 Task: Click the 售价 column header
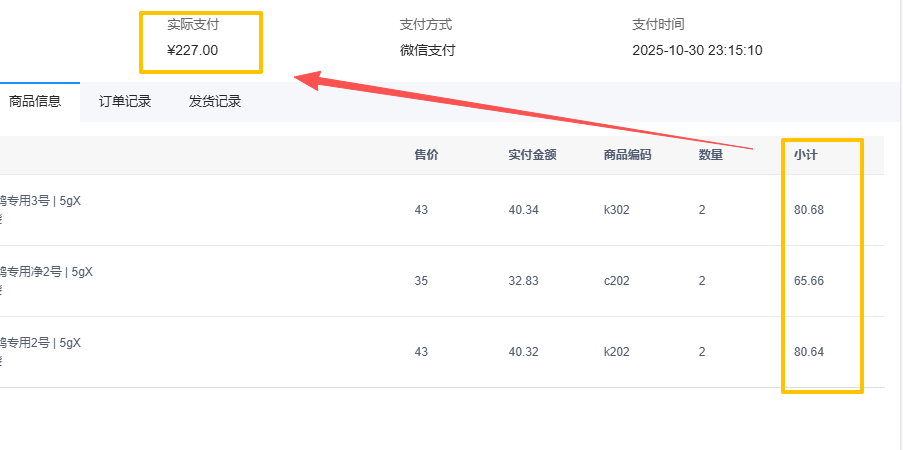426,155
